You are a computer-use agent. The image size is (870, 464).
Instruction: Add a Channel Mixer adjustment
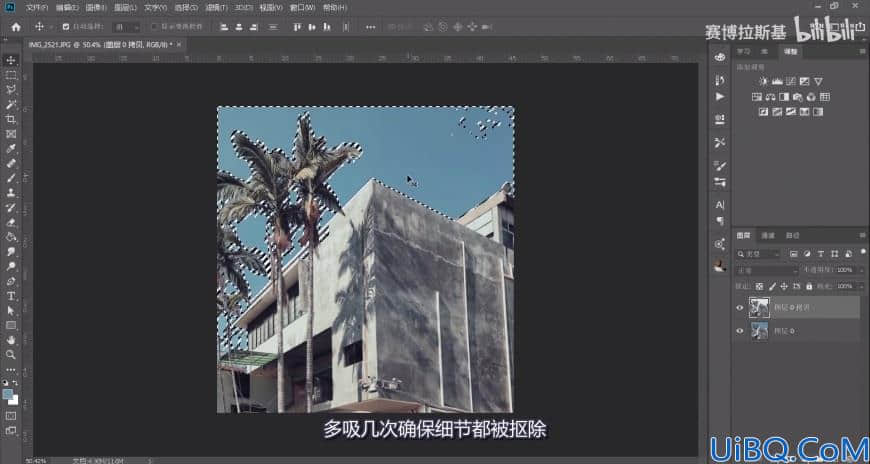point(811,97)
